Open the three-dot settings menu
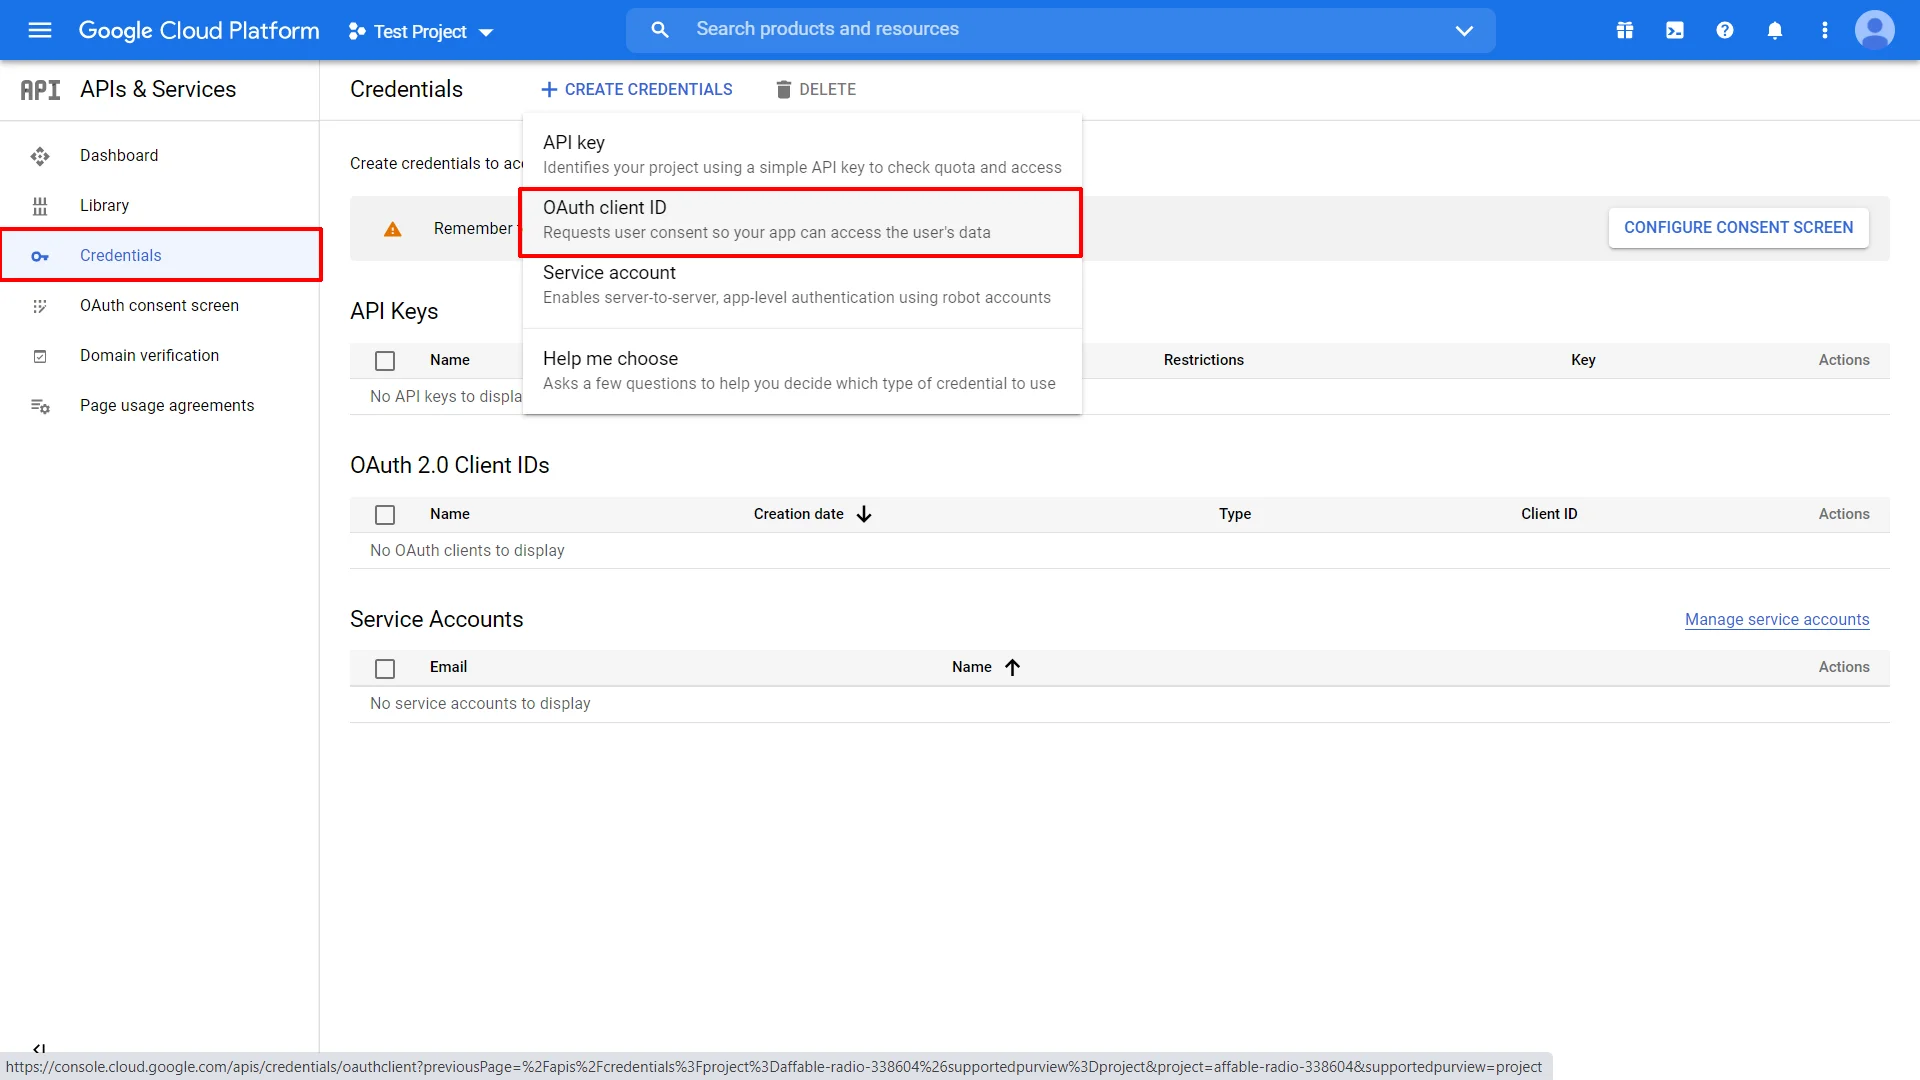Screen dimensions: 1920x1080 1825,31
